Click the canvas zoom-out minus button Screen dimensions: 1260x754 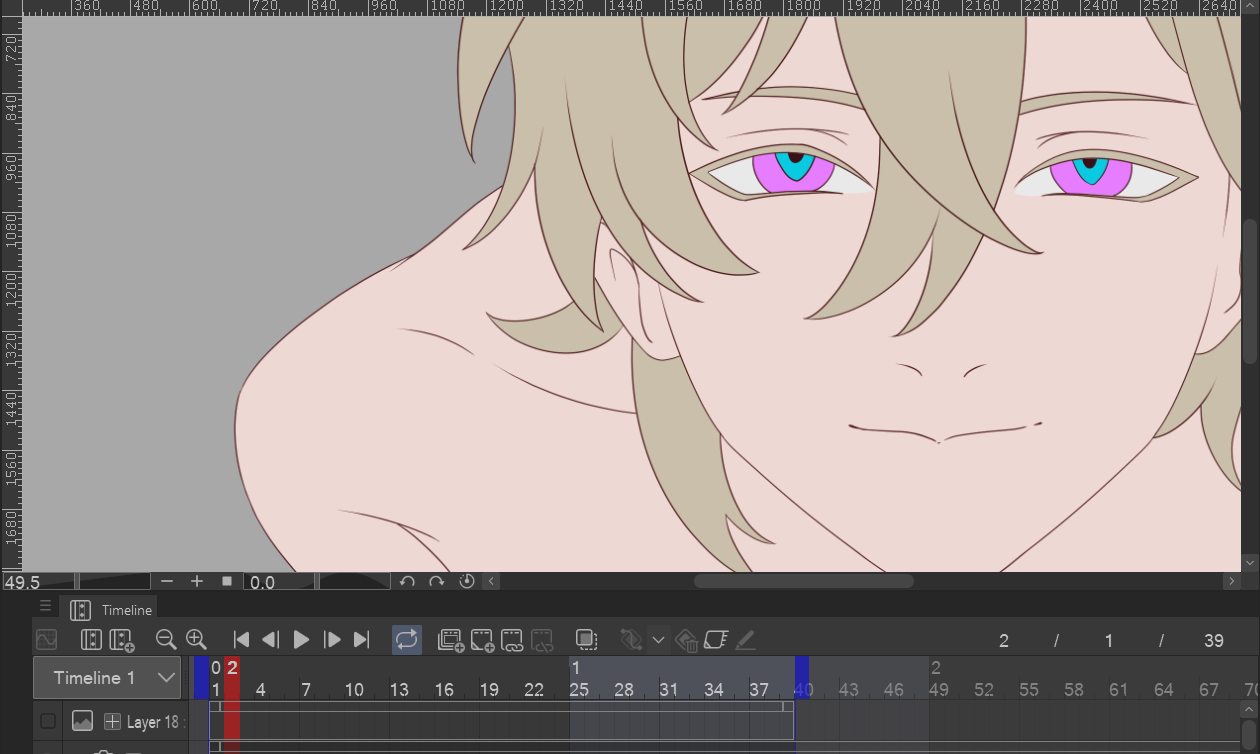tap(167, 581)
